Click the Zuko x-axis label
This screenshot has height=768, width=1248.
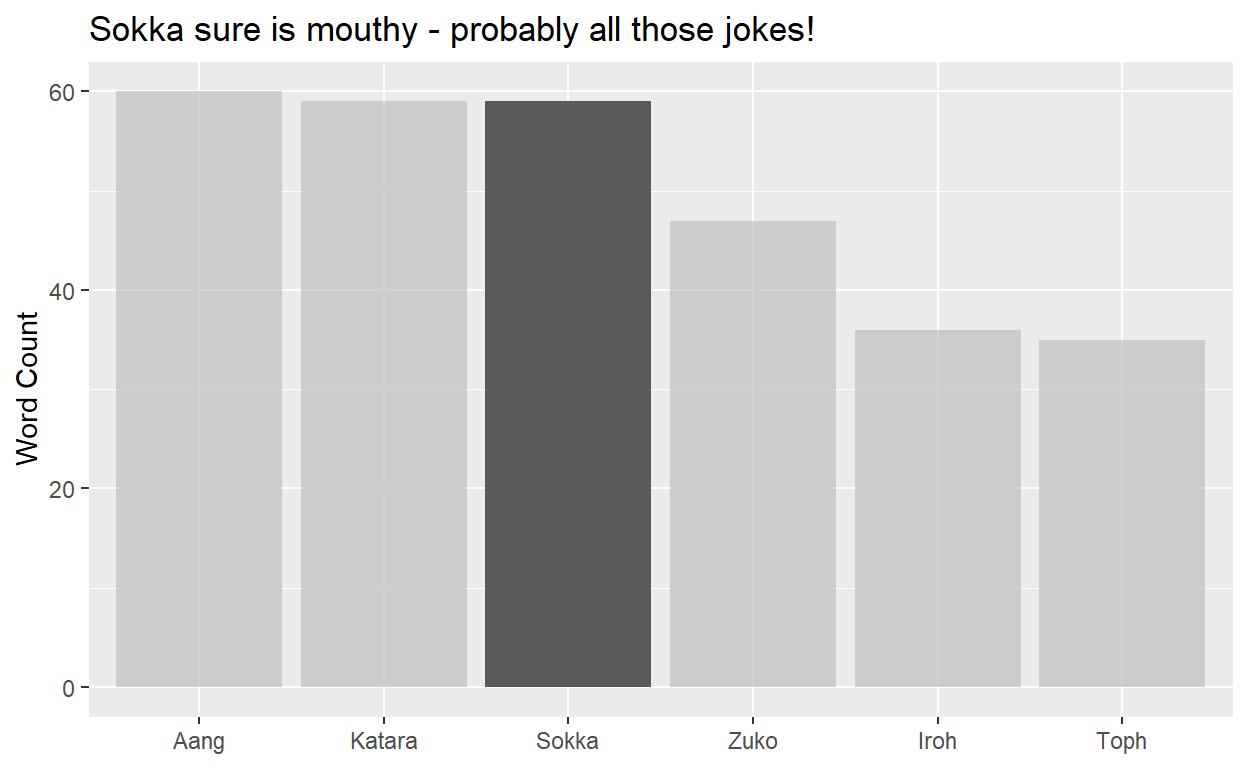pos(753,742)
